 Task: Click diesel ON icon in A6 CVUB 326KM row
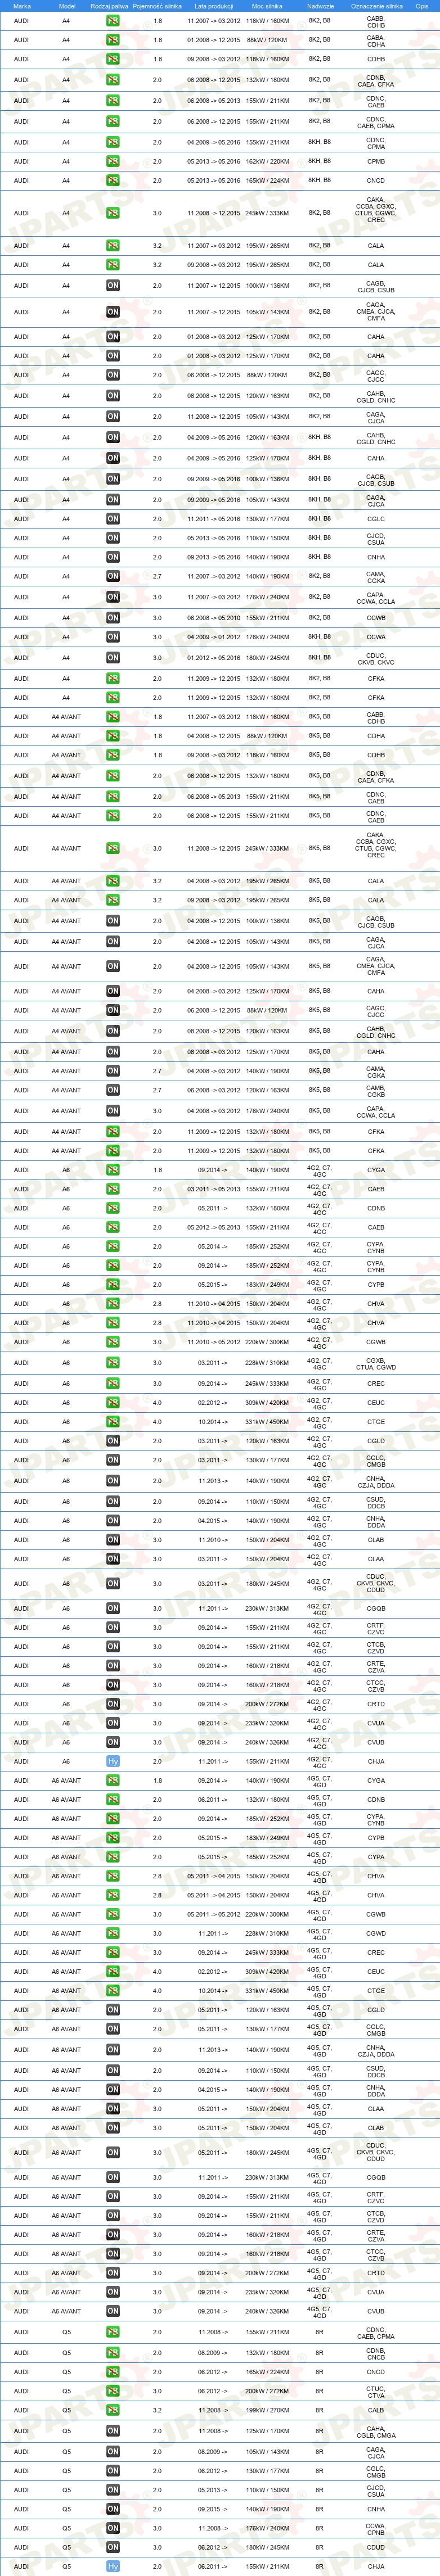point(113,1742)
